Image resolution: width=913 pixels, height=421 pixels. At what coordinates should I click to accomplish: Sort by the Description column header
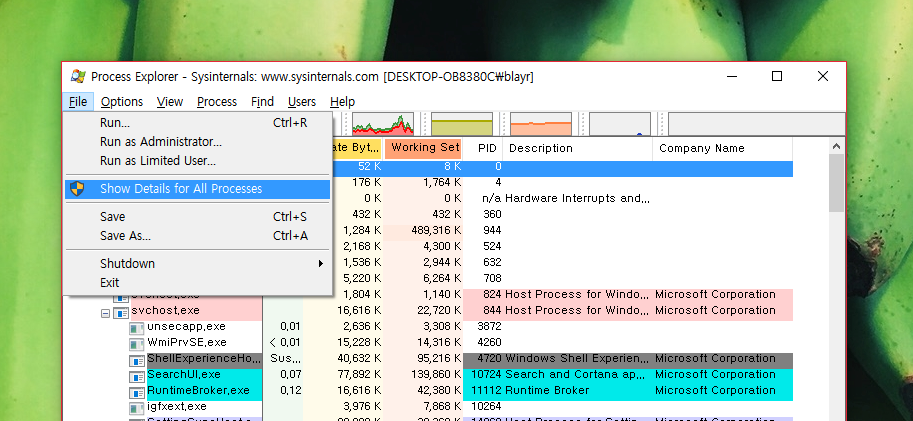(578, 148)
